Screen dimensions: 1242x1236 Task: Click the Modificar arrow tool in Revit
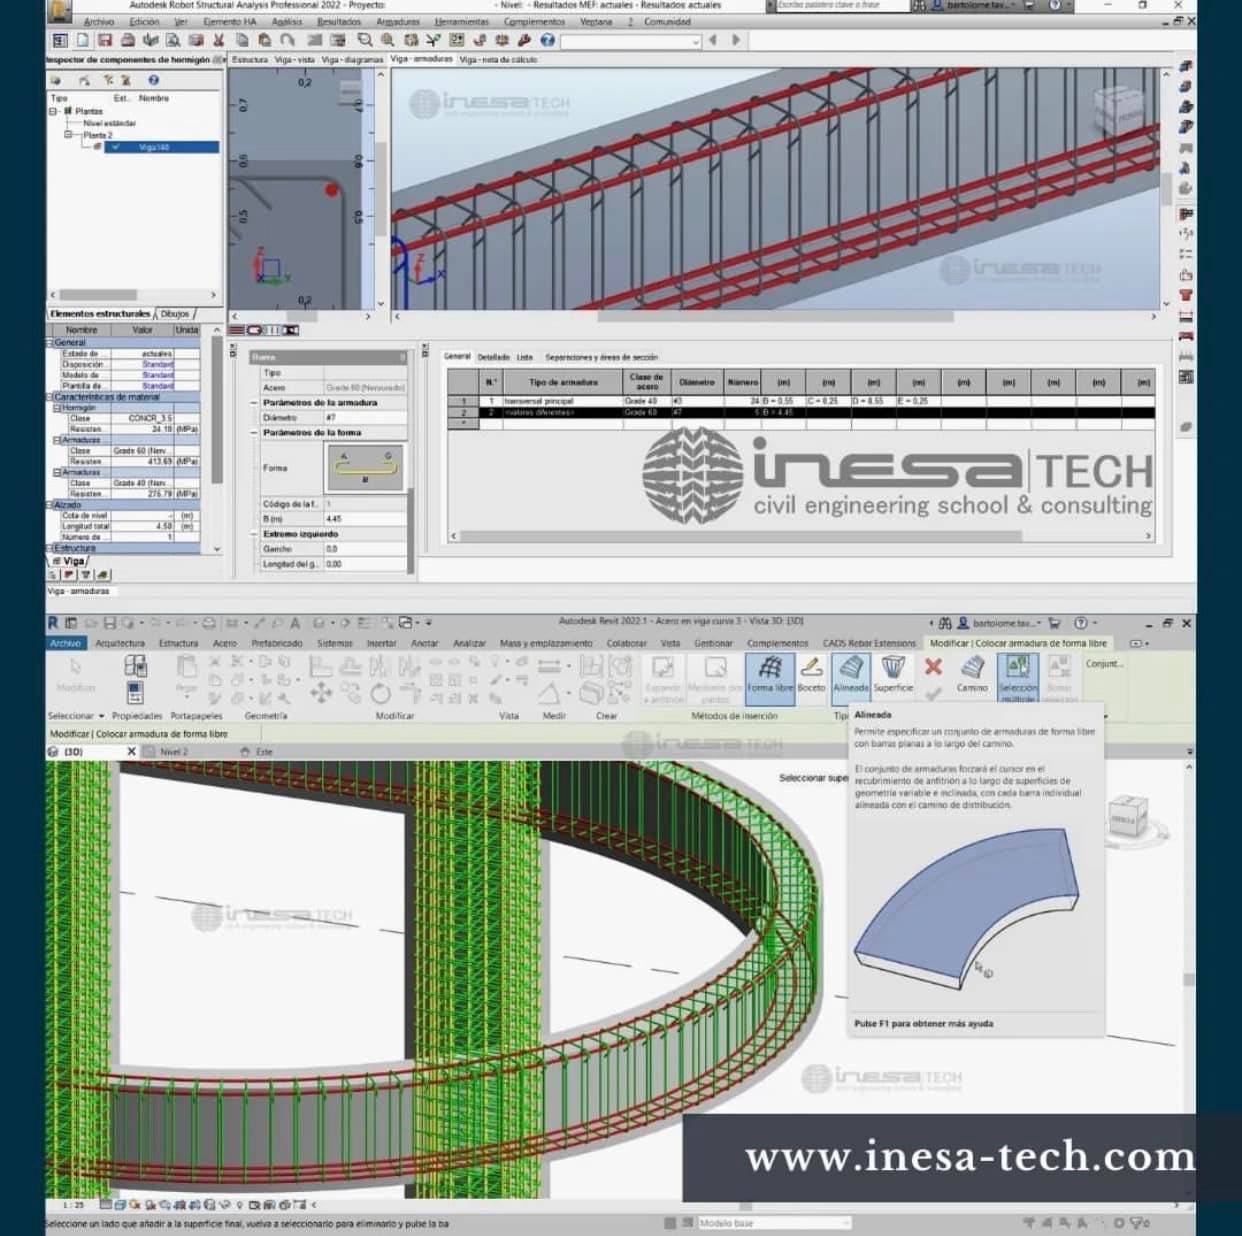click(75, 674)
